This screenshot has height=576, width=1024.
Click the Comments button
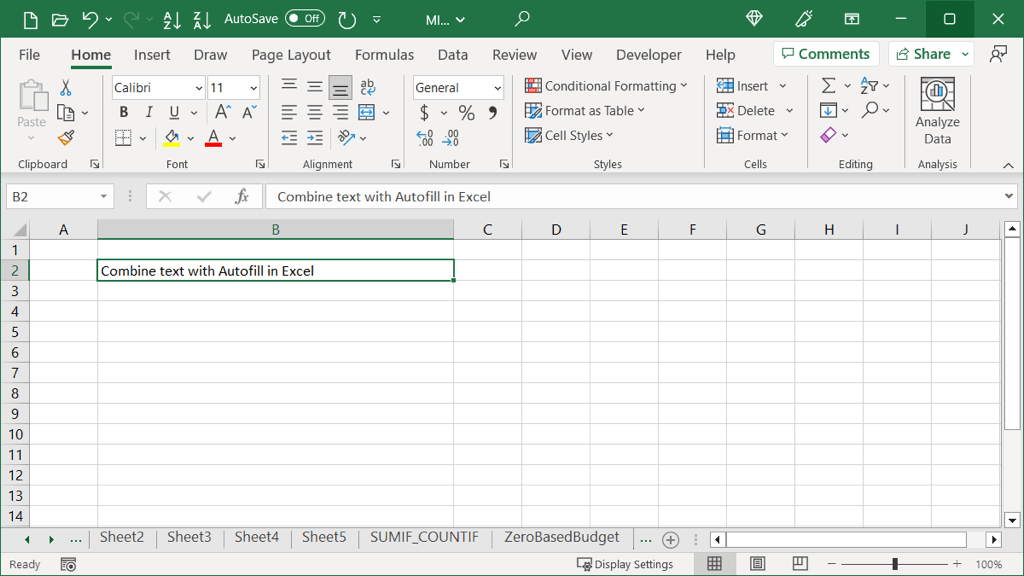(x=825, y=54)
